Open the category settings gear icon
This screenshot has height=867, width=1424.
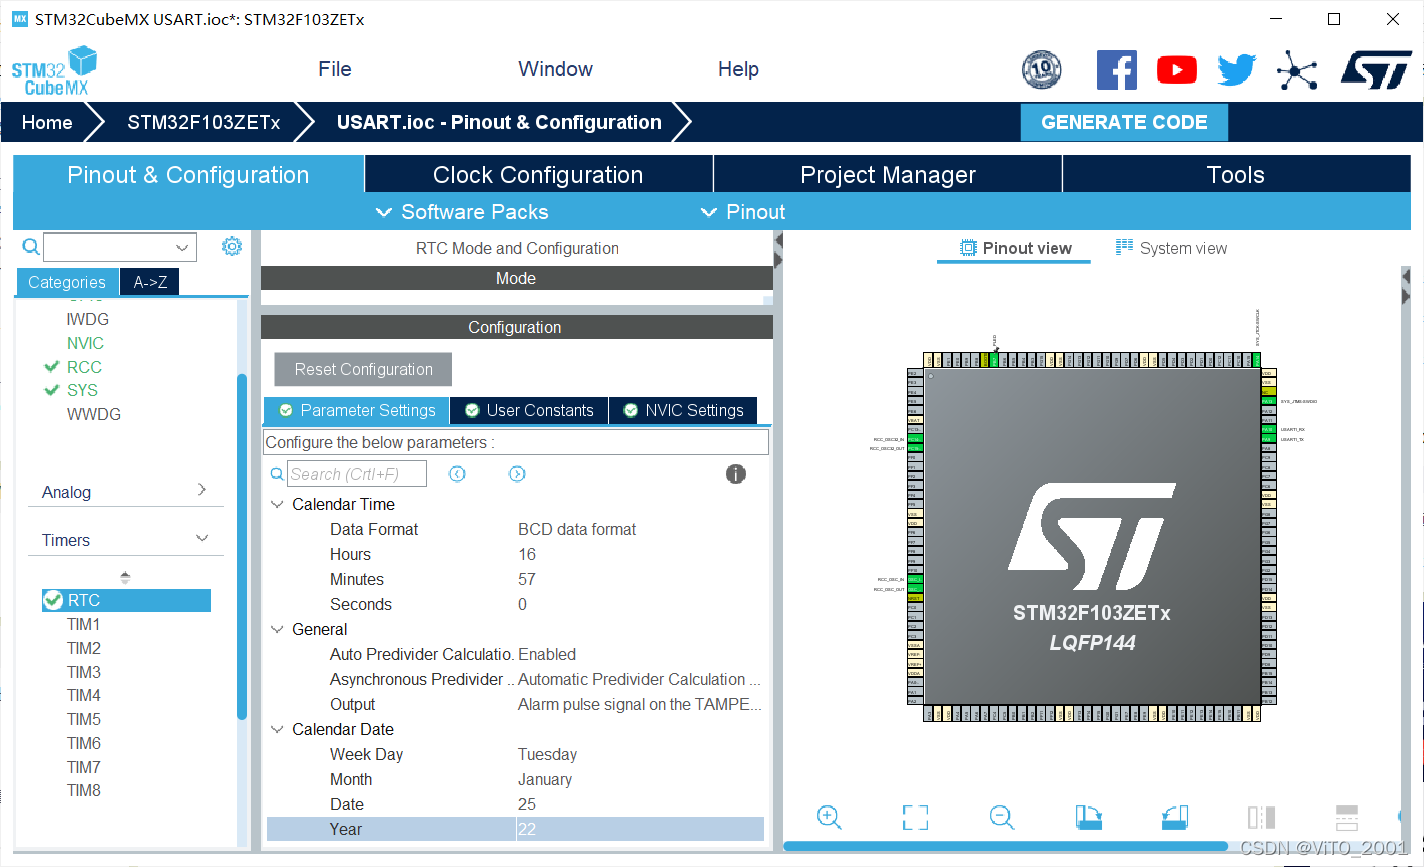232,246
